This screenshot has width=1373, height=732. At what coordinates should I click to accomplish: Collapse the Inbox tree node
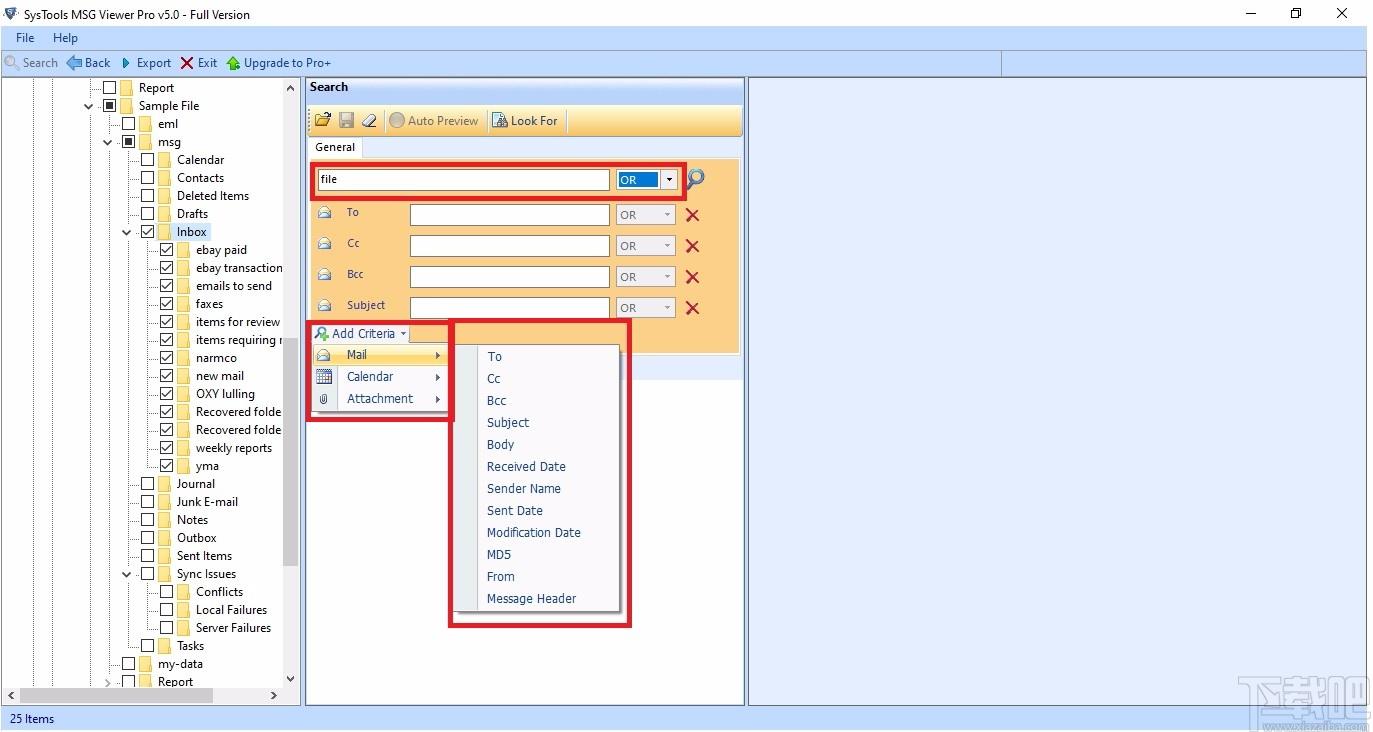click(x=127, y=232)
